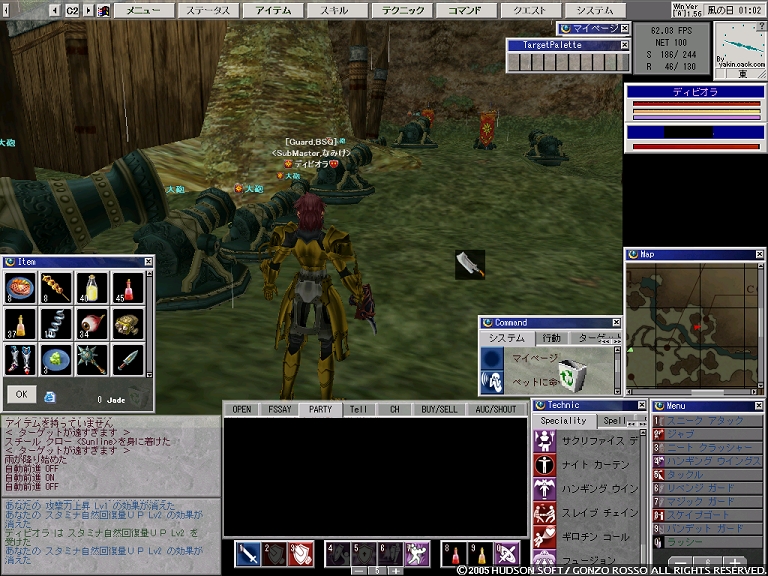Select the green salad plate item
Image resolution: width=768 pixels, height=576 pixels.
tap(56, 360)
